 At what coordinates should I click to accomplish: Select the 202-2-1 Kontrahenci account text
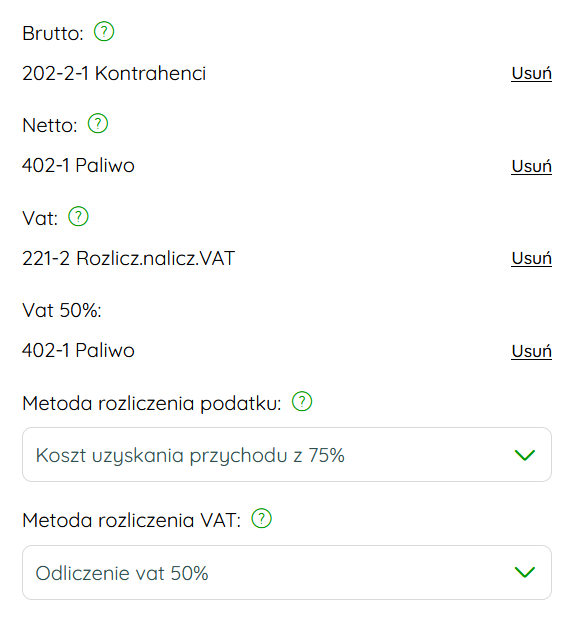pyautogui.click(x=114, y=74)
